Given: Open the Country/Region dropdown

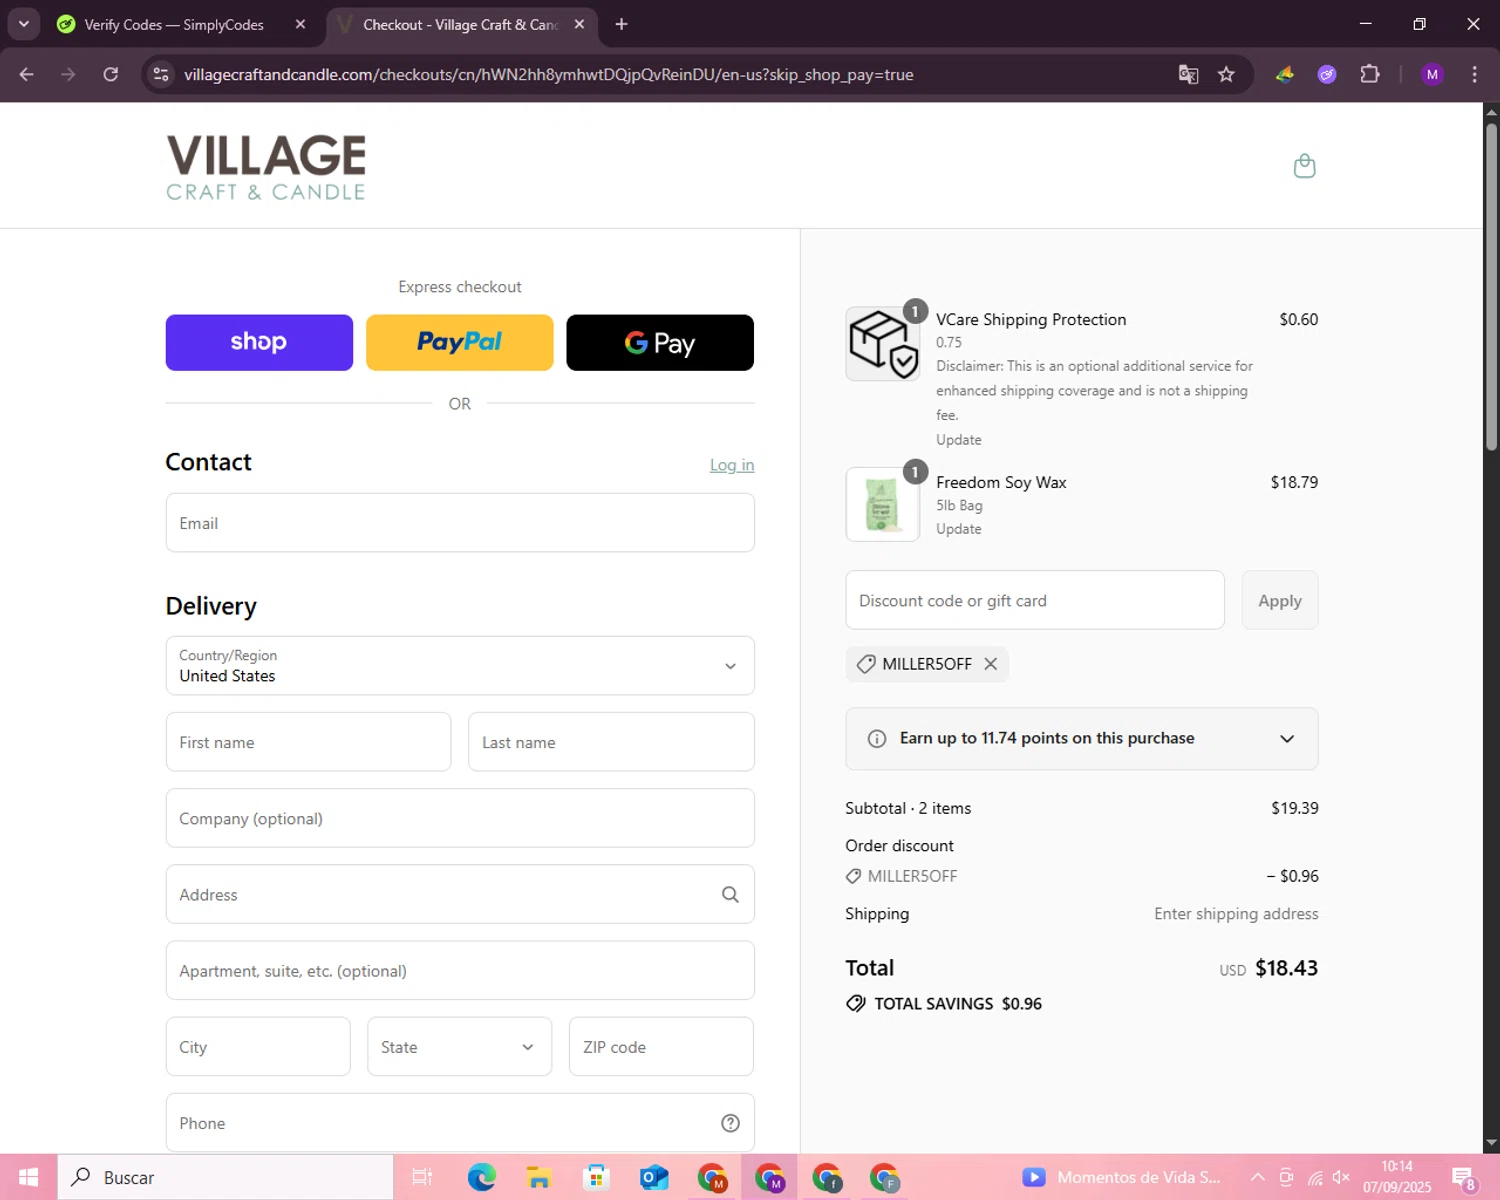Looking at the screenshot, I should tap(460, 666).
